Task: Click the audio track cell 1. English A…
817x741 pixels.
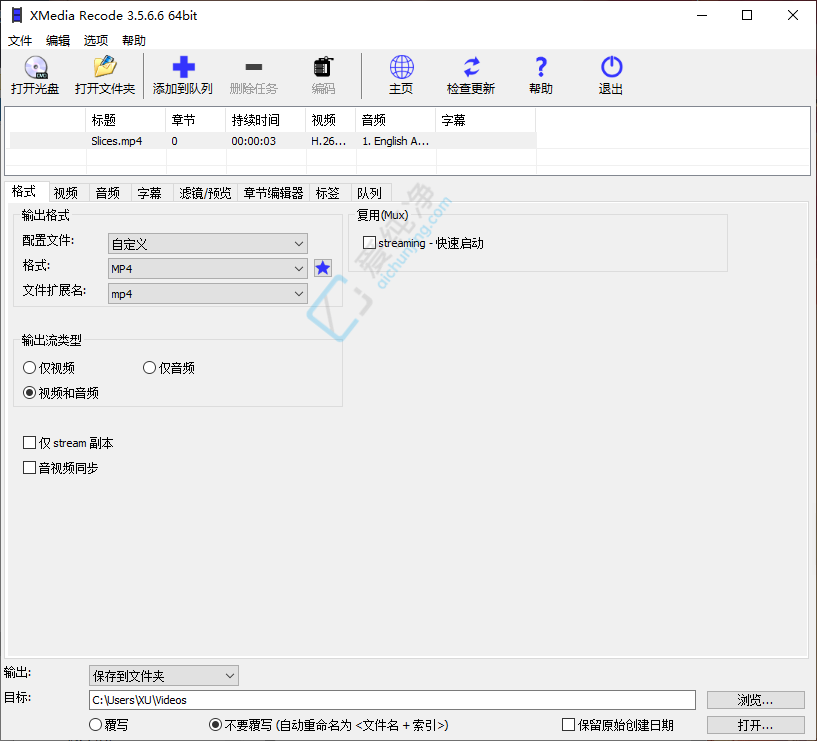Action: click(395, 141)
